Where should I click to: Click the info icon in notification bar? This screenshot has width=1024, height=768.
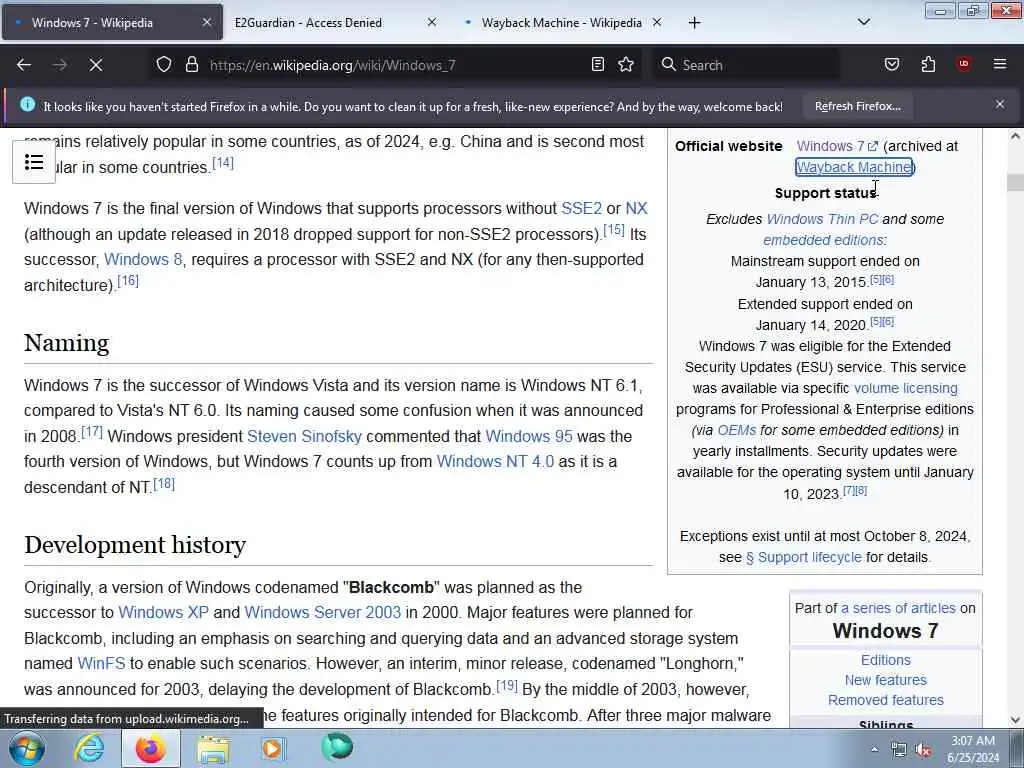click(27, 104)
